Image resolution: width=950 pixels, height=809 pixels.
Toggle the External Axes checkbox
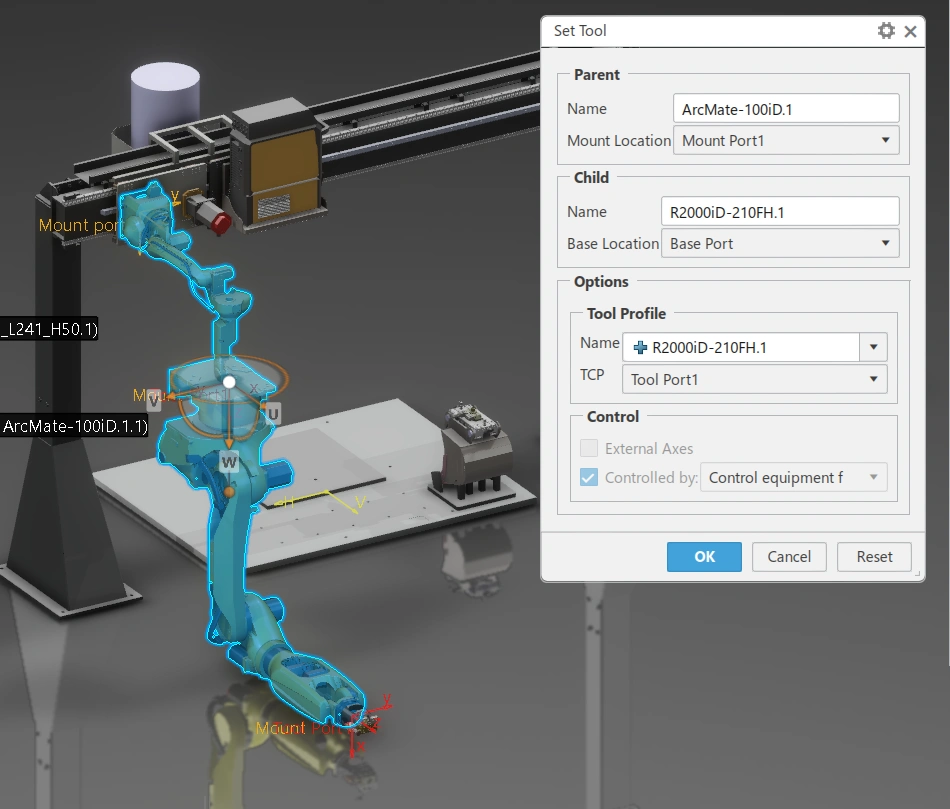point(588,448)
